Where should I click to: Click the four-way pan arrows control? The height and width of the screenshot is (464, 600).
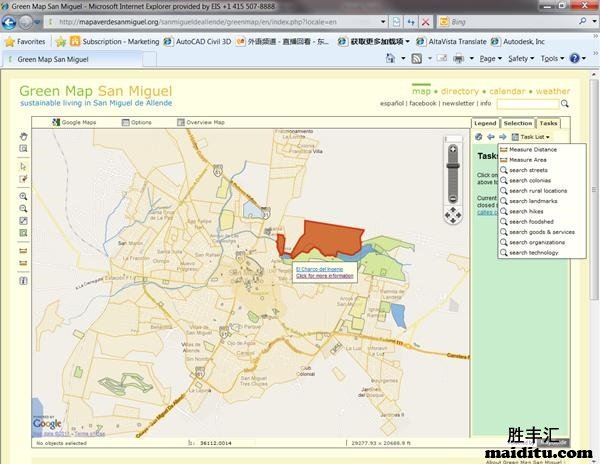click(452, 214)
